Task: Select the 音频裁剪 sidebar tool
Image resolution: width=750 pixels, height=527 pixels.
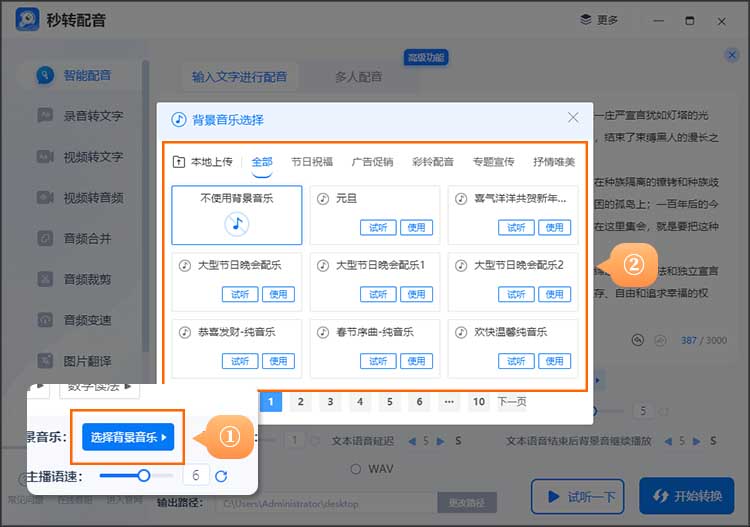Action: click(74, 279)
